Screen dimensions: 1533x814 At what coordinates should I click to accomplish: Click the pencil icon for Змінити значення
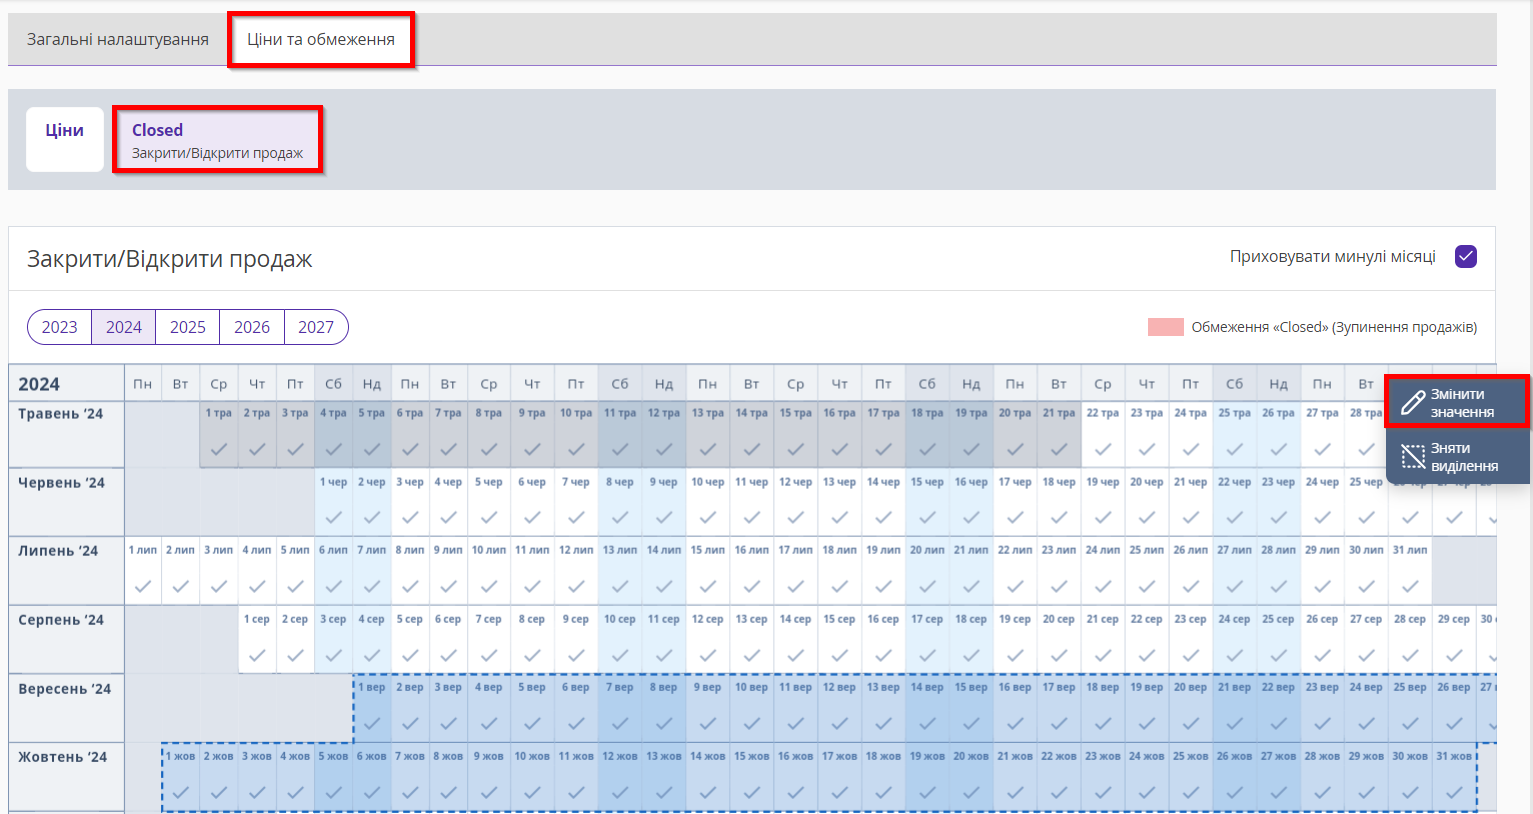point(1412,403)
